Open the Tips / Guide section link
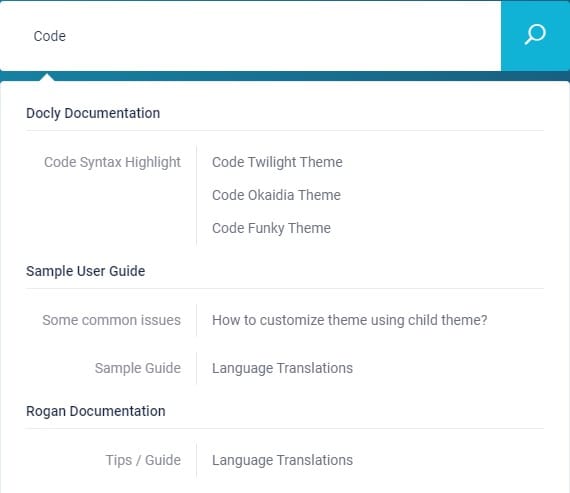Screen dimensions: 570x493 point(143,460)
